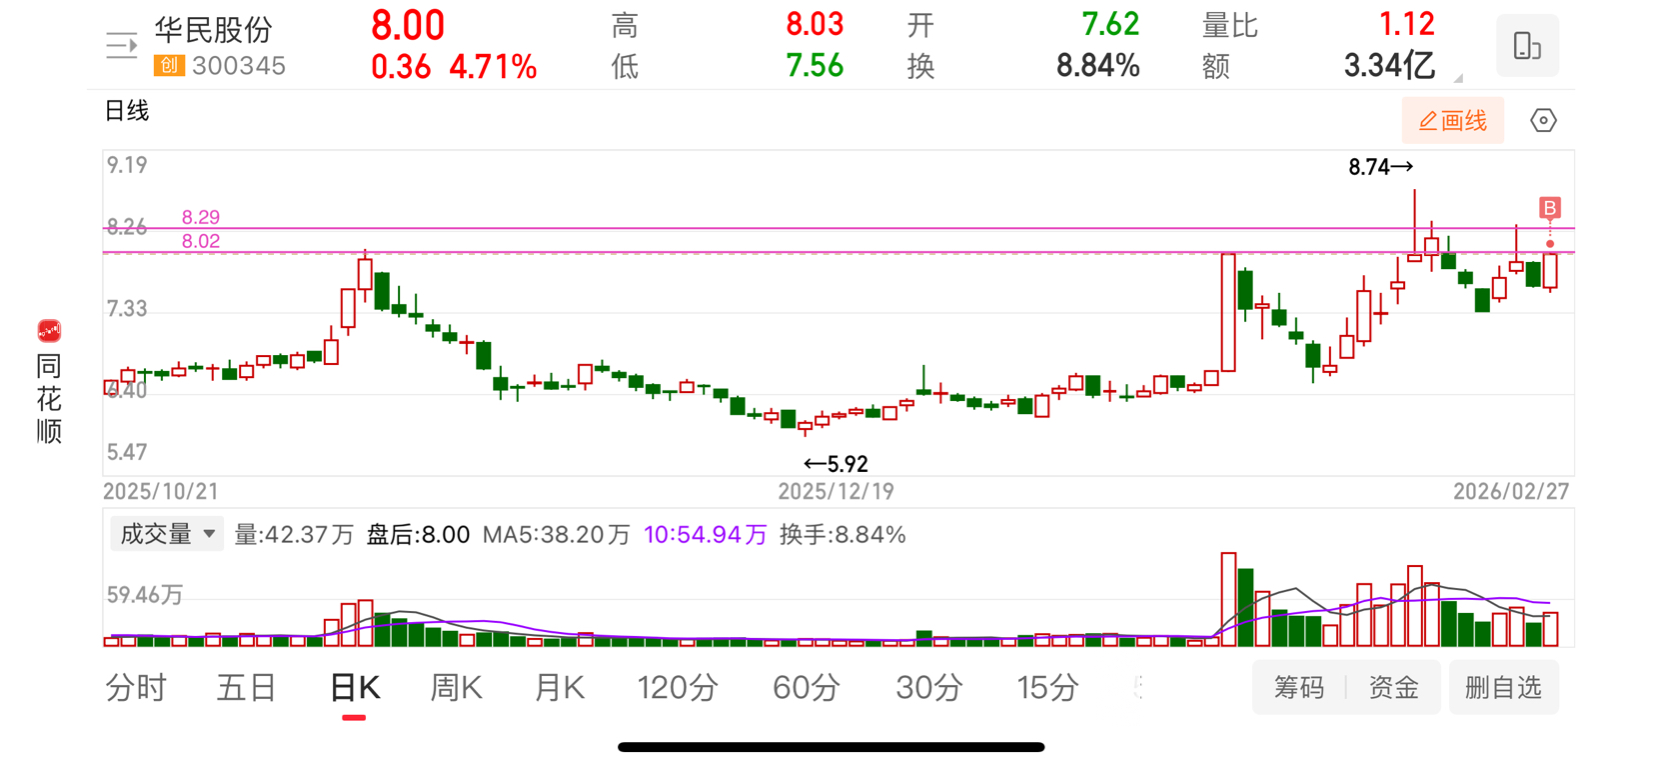This screenshot has height=768, width=1663.
Task: Tap the 8.29 horizontal line label
Action: pyautogui.click(x=201, y=217)
